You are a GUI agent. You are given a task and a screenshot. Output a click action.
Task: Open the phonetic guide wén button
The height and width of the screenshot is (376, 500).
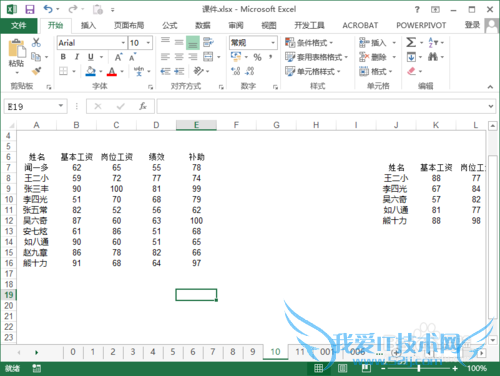click(x=139, y=71)
